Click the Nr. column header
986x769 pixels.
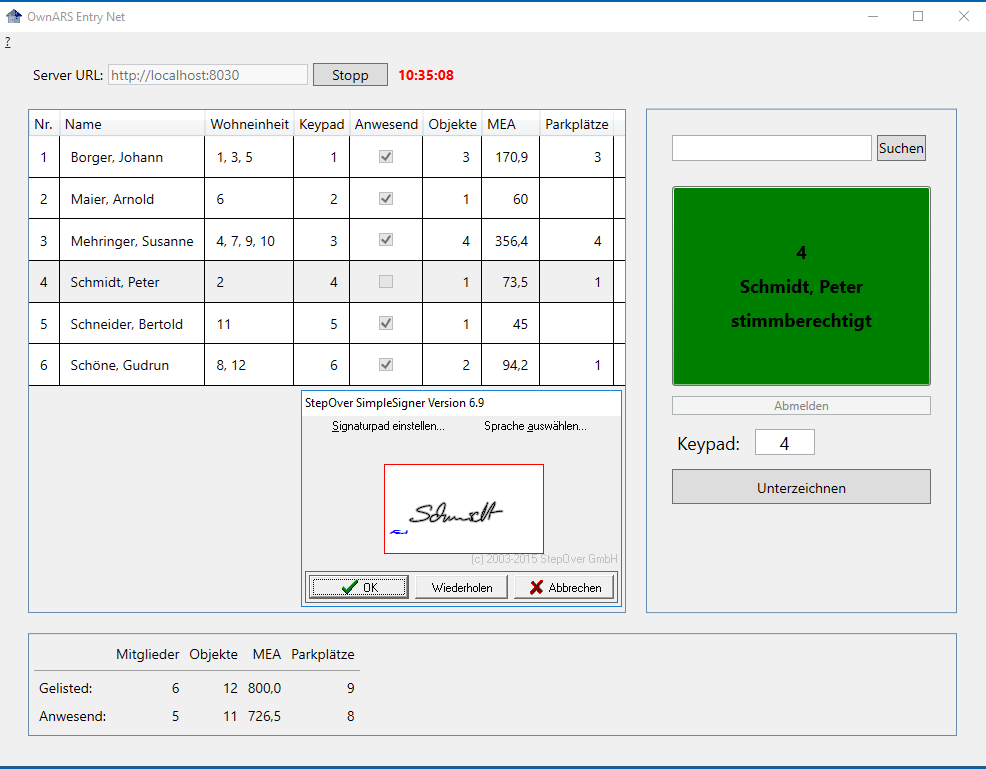tap(43, 124)
